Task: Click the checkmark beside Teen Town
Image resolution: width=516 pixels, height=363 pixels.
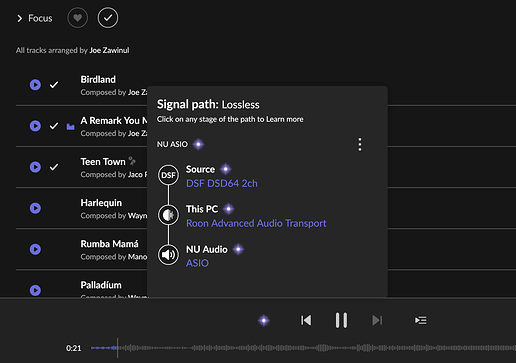Action: click(54, 167)
